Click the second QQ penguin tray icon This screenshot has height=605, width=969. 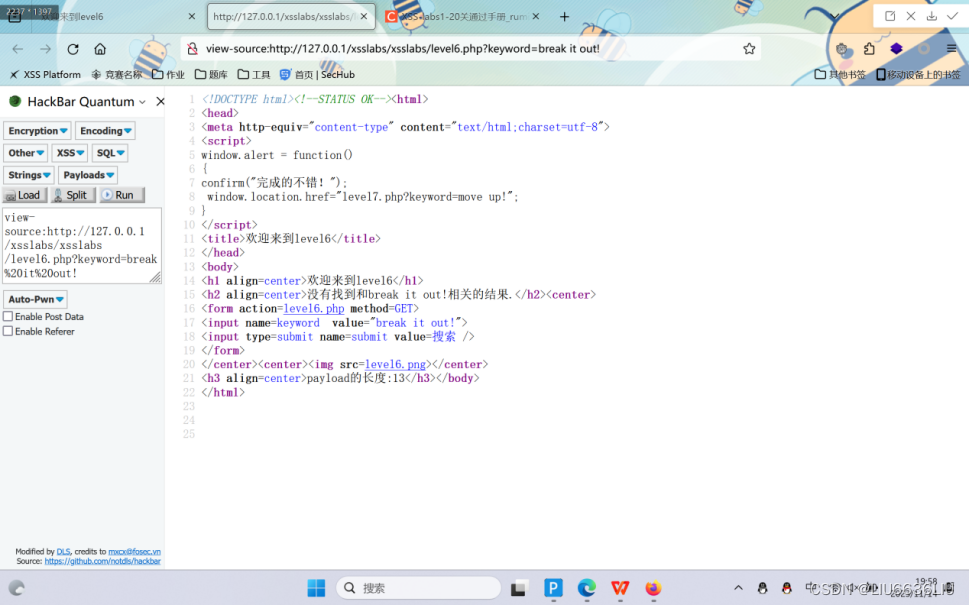click(x=786, y=588)
